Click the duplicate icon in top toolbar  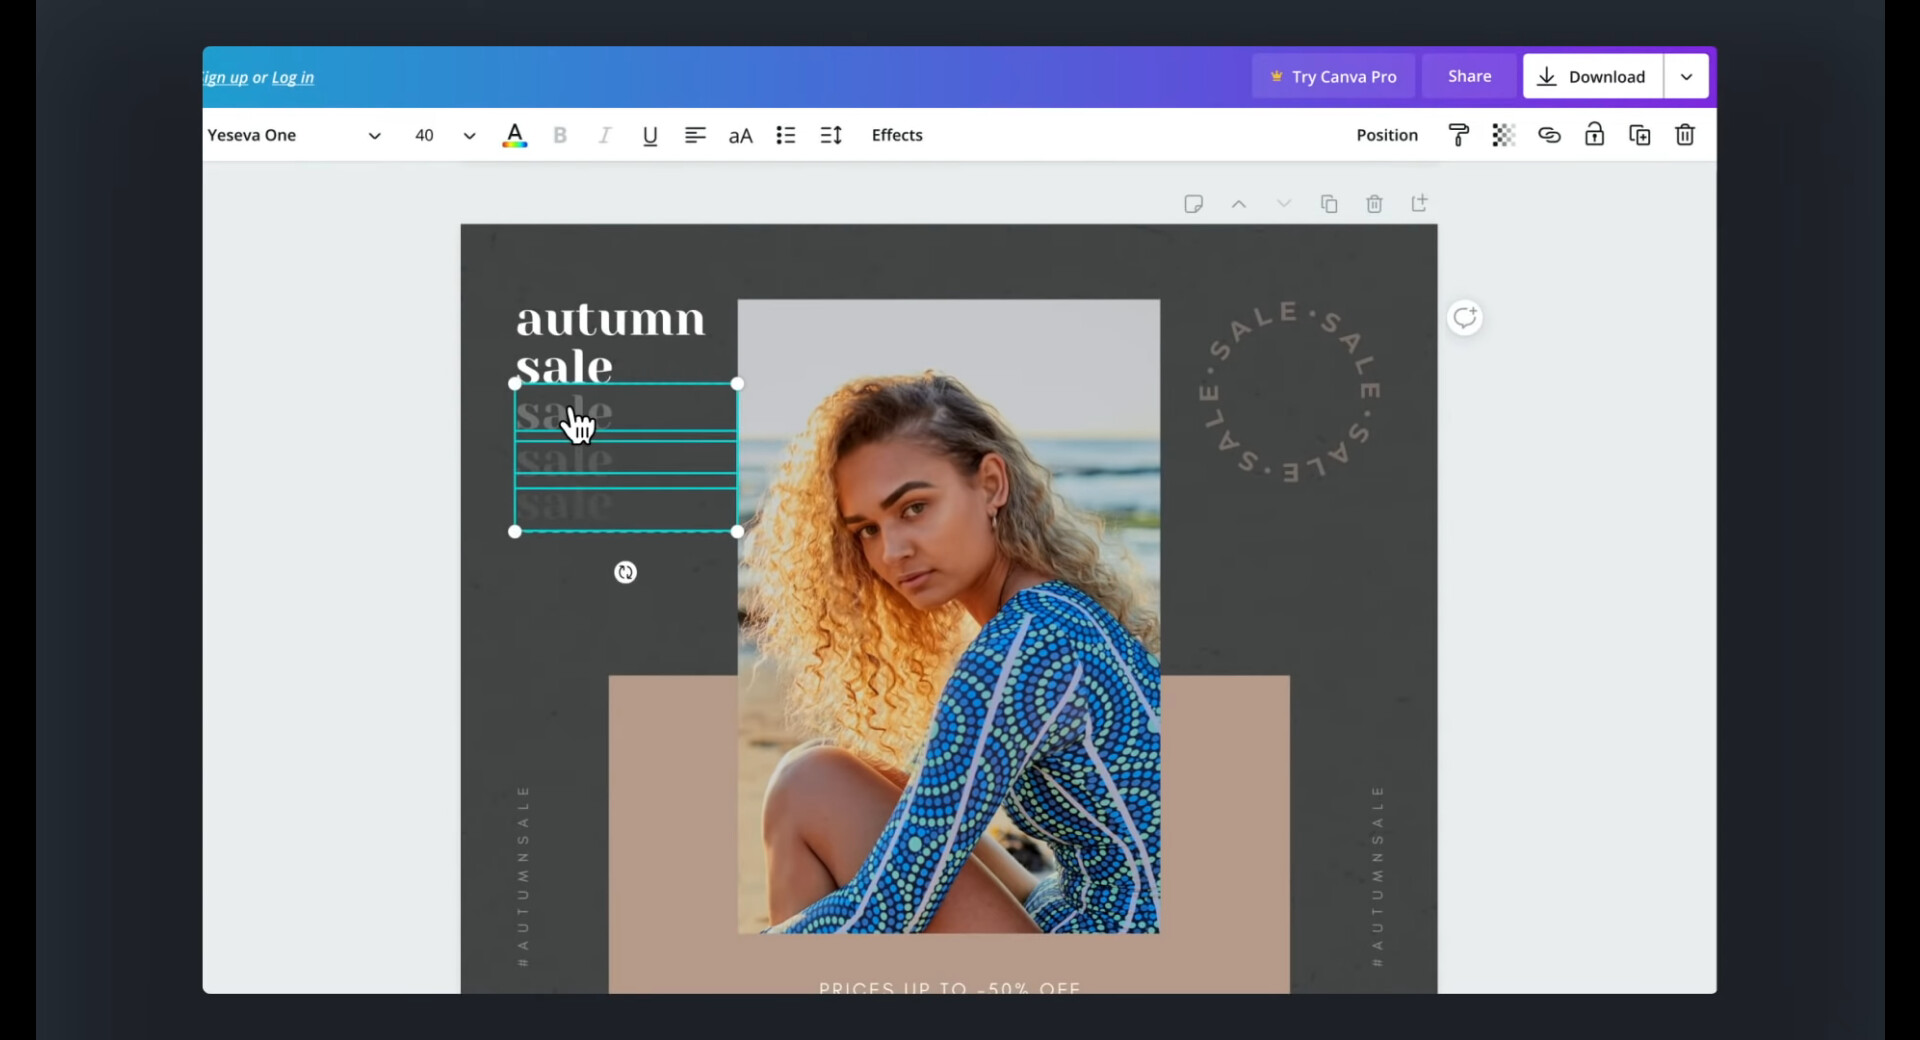point(1639,135)
